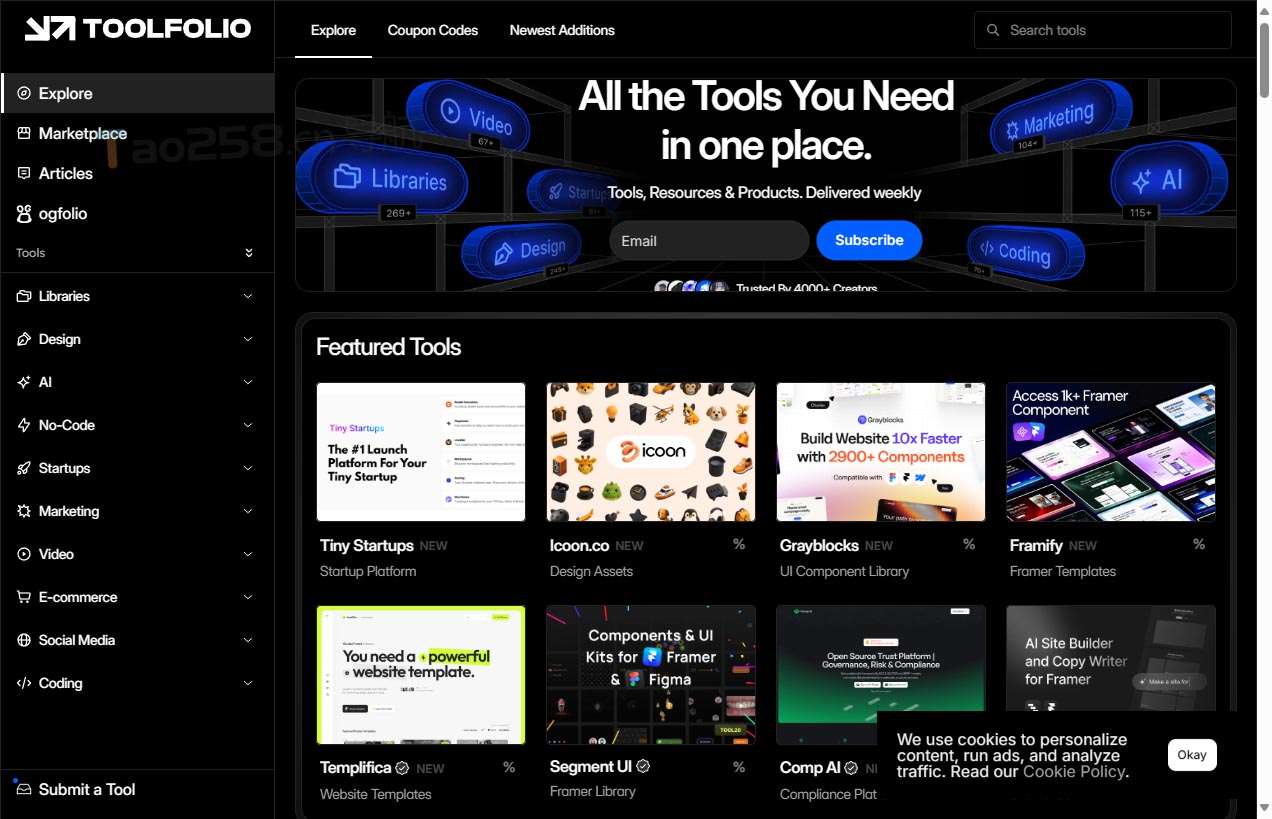Click the Explore compass icon in sidebar
The height and width of the screenshot is (819, 1272).
[24, 93]
